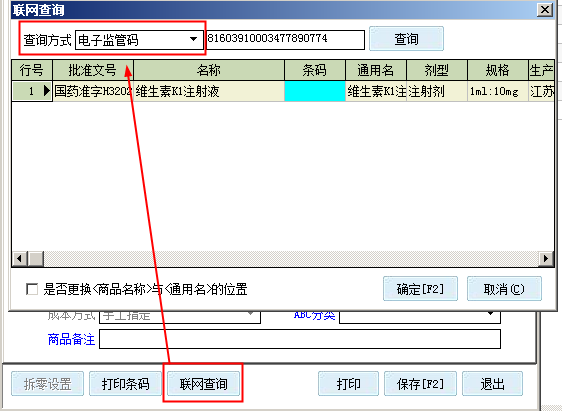This screenshot has width=562, height=411.
Task: Select the 注射剂 cell
Action: [x=437, y=91]
